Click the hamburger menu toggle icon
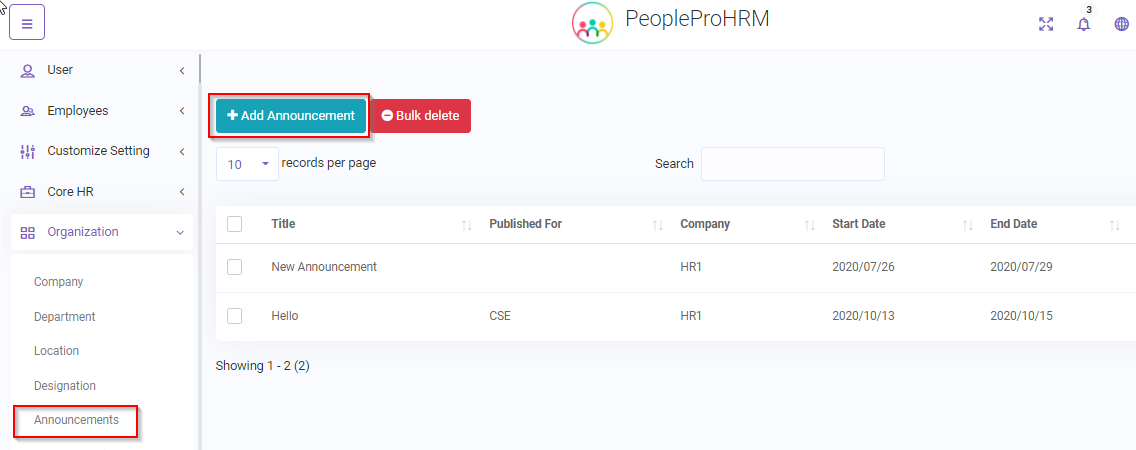The width and height of the screenshot is (1136, 450). [x=27, y=24]
